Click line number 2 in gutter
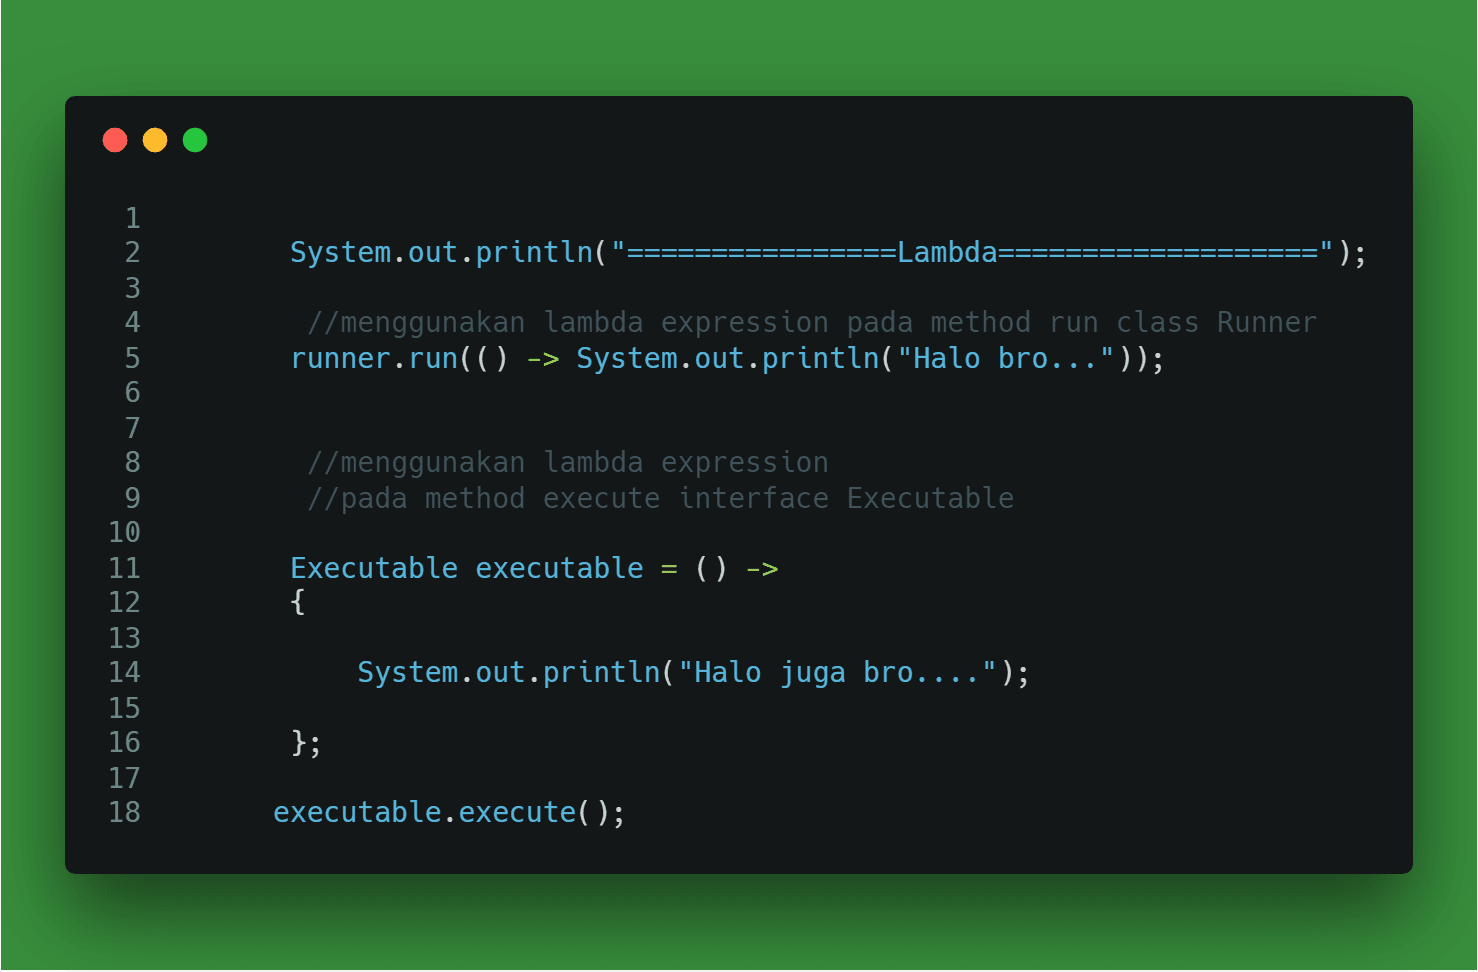The height and width of the screenshot is (972, 1478). click(x=132, y=253)
